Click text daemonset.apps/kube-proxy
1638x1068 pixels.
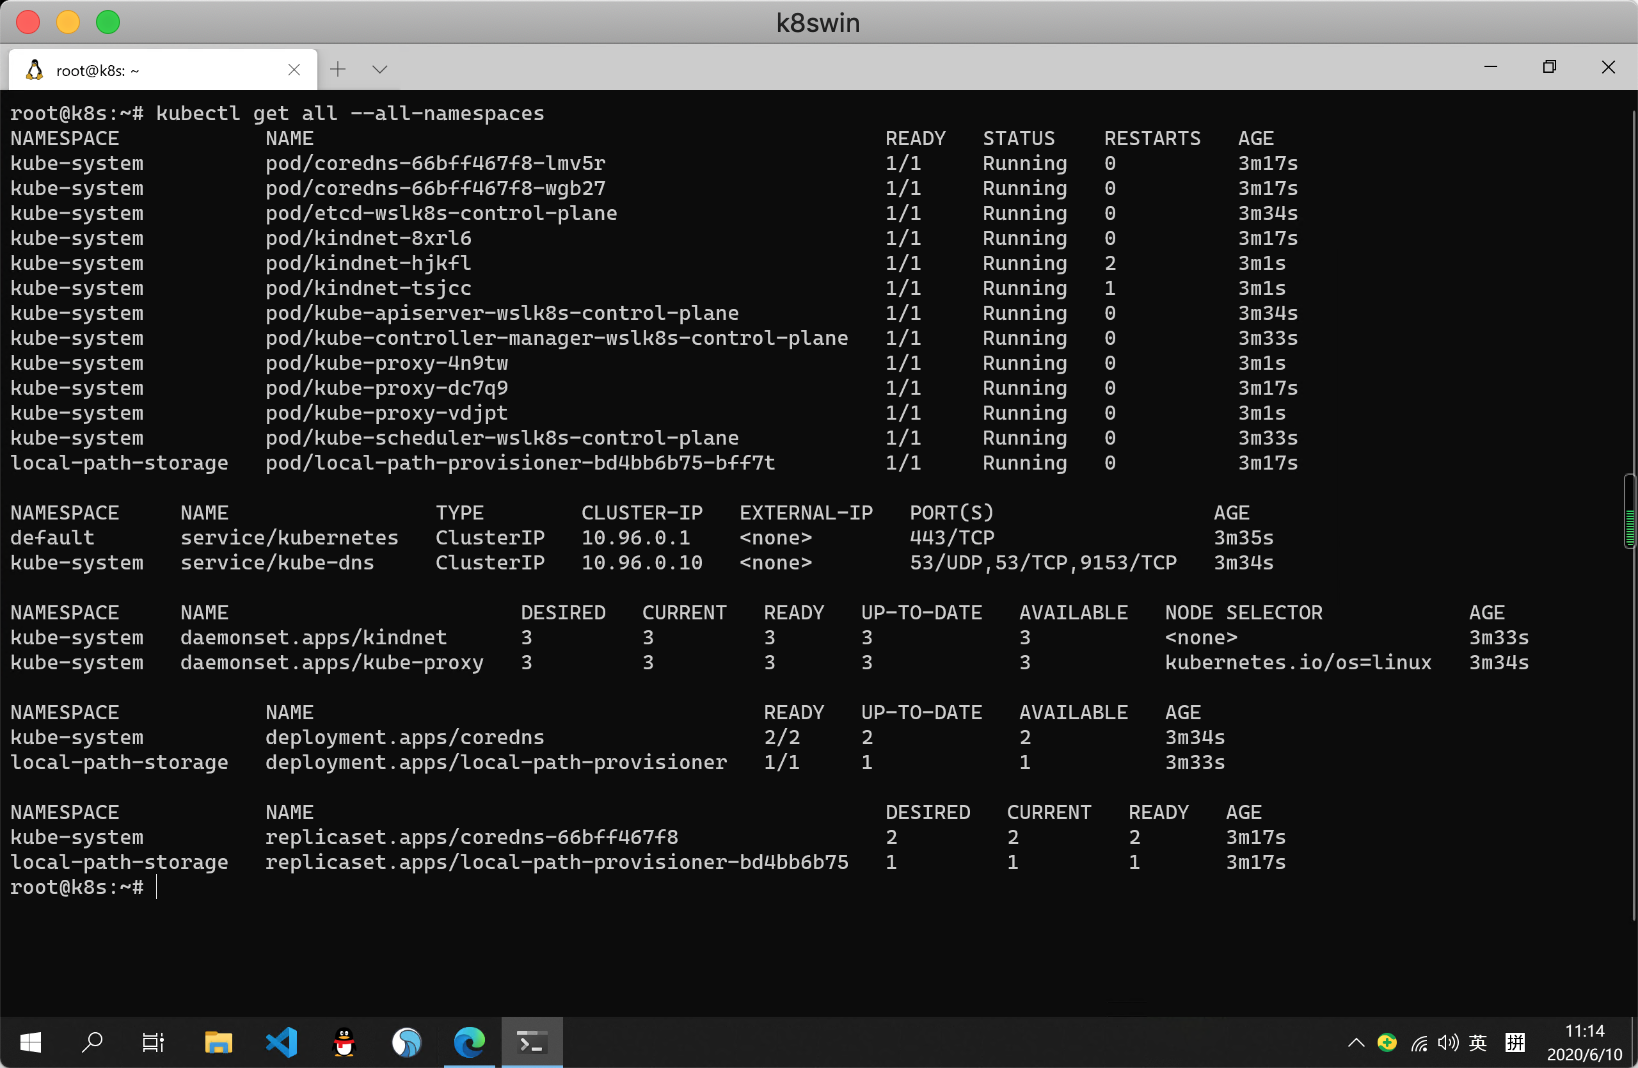coord(332,663)
